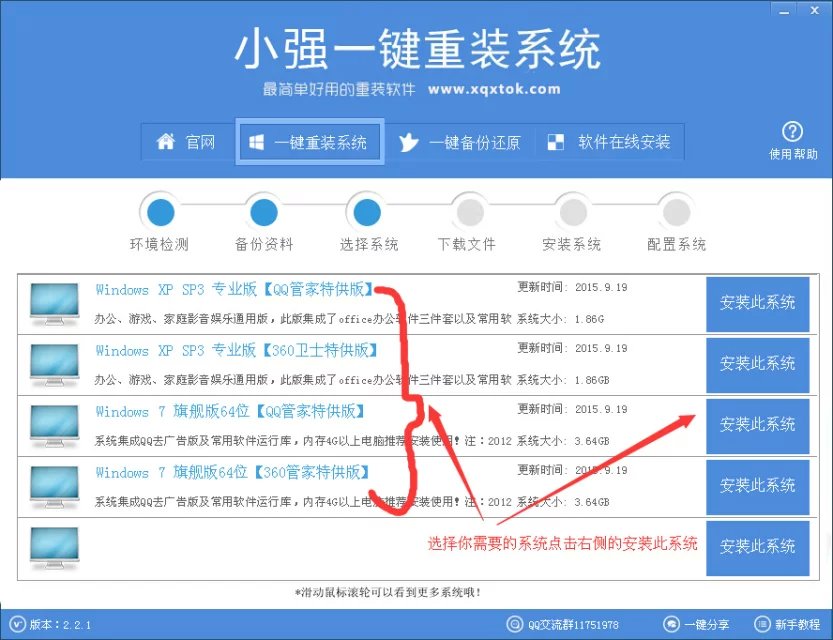Image resolution: width=833 pixels, height=640 pixels.
Task: Click the 备份资料 step circle icon
Action: coord(263,212)
